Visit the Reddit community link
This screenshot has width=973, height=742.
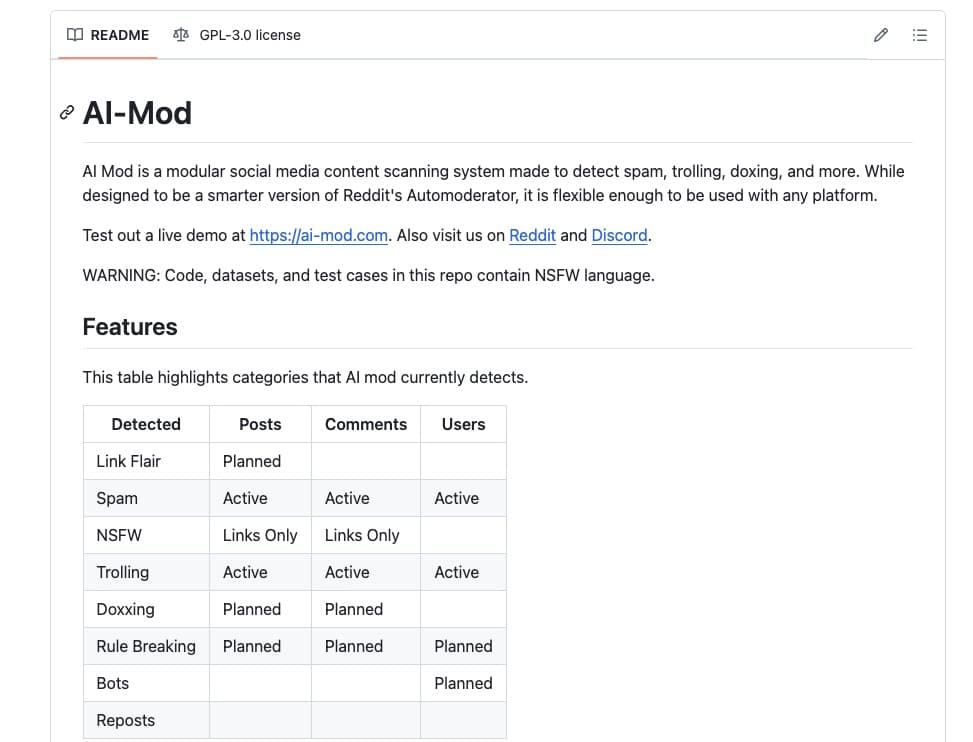coord(532,235)
